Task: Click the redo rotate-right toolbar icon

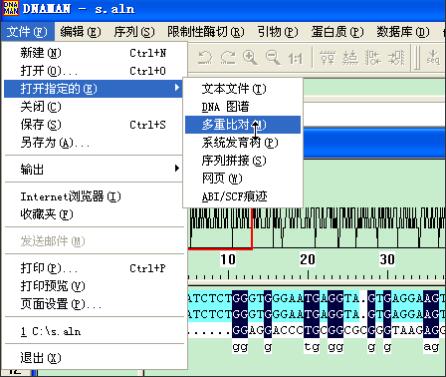Action: (228, 58)
